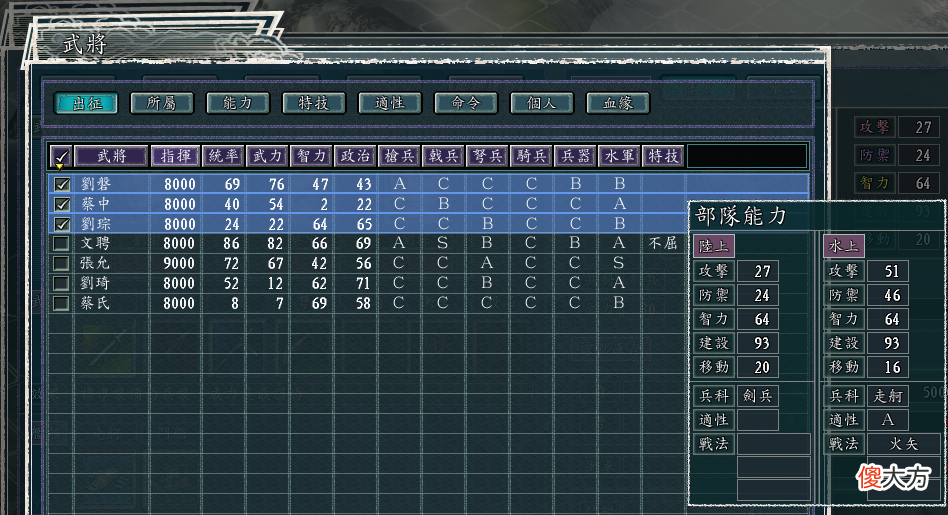948x515 pixels.
Task: Click officer name 蔡氏
Action: (x=96, y=303)
